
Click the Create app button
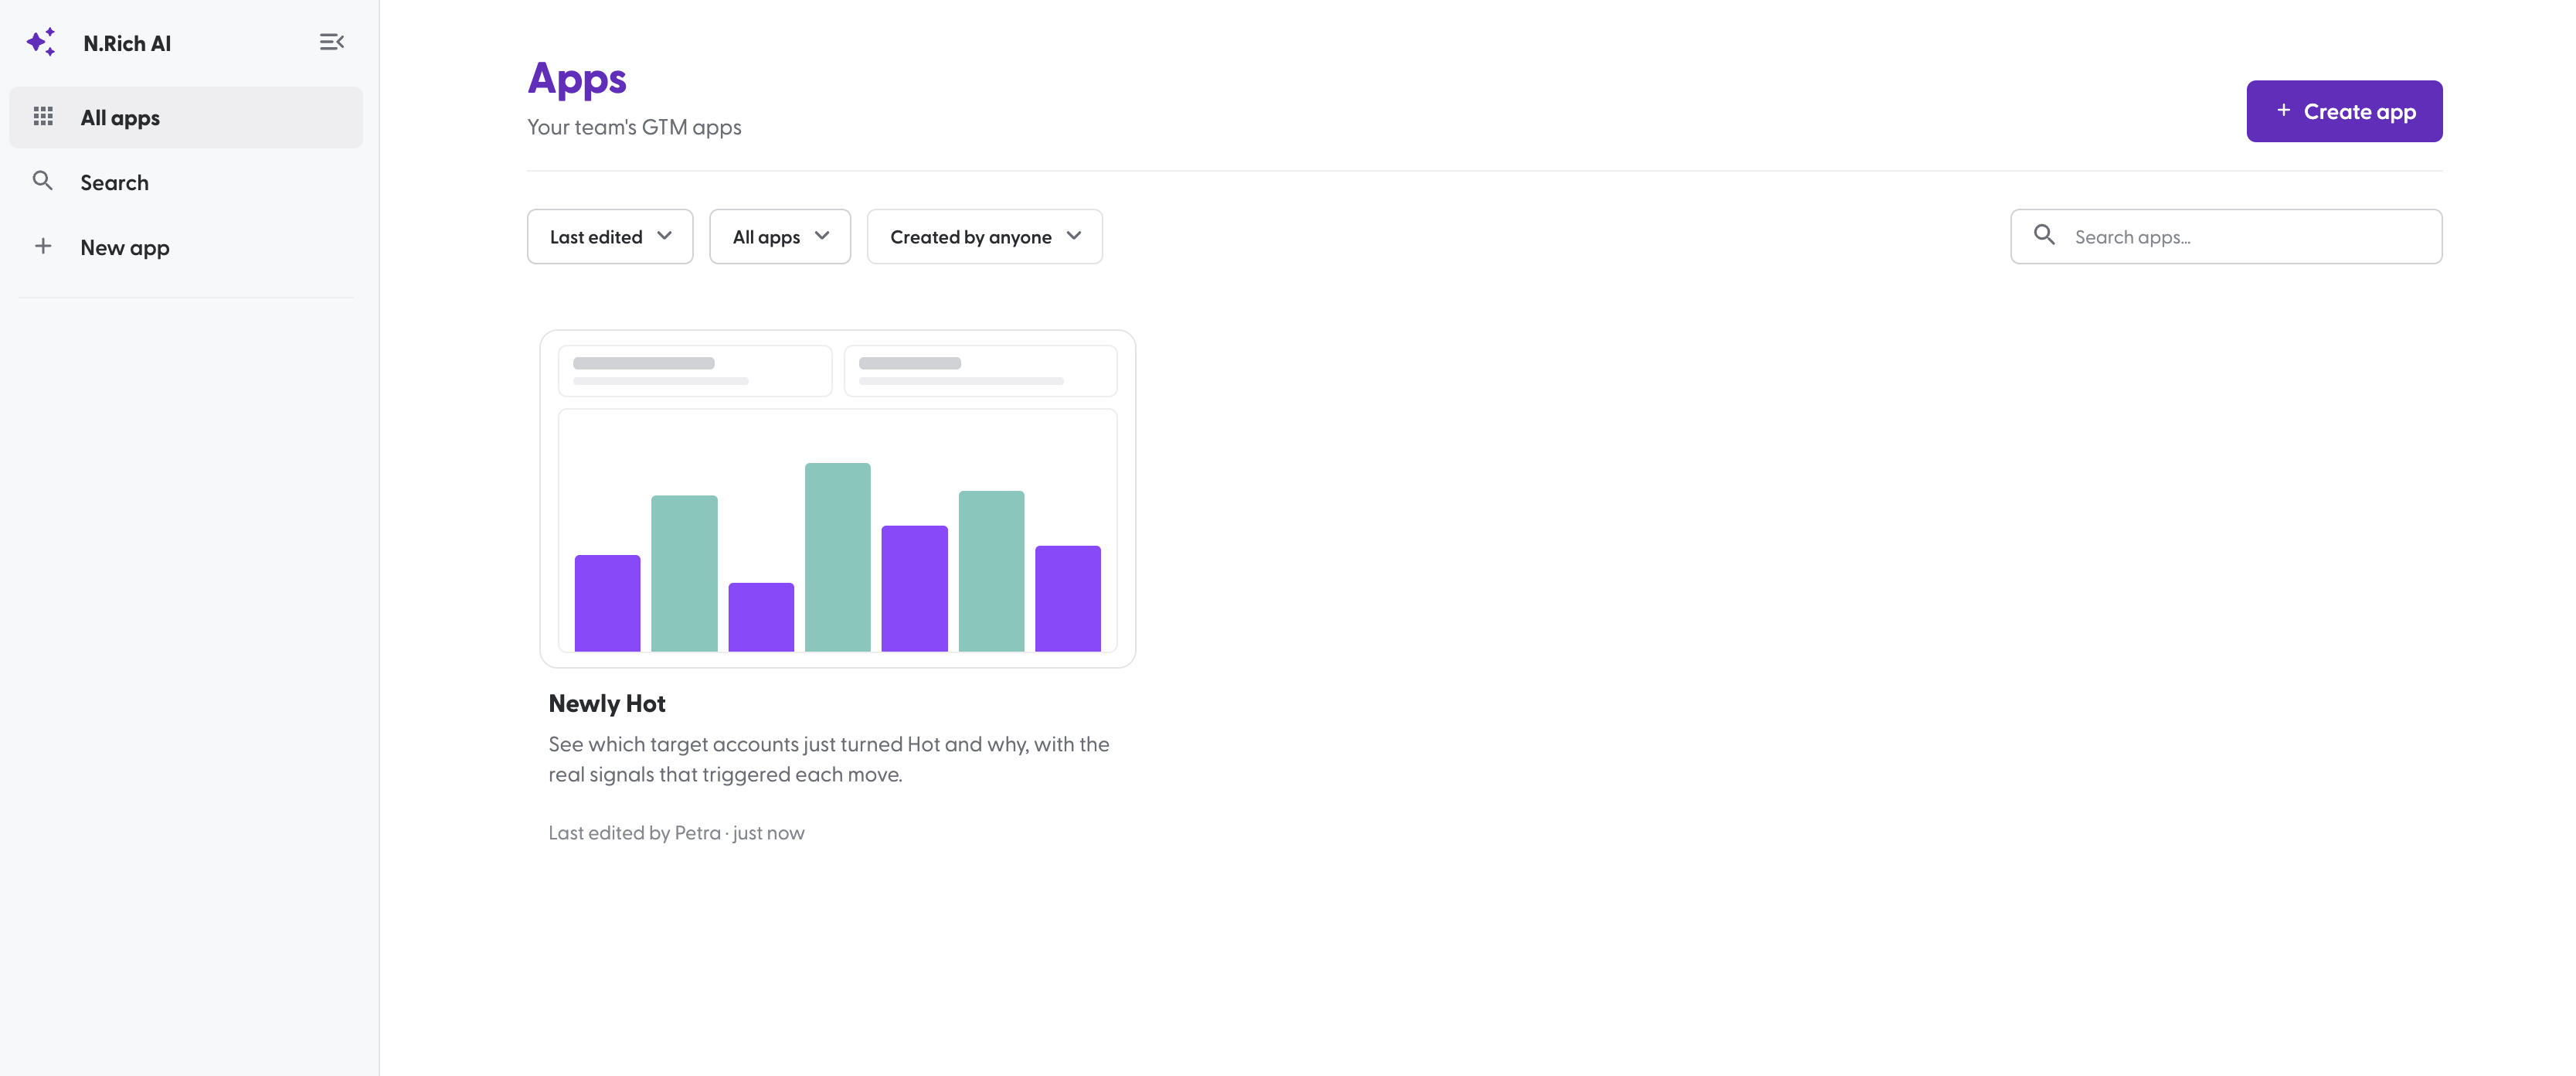tap(2344, 111)
